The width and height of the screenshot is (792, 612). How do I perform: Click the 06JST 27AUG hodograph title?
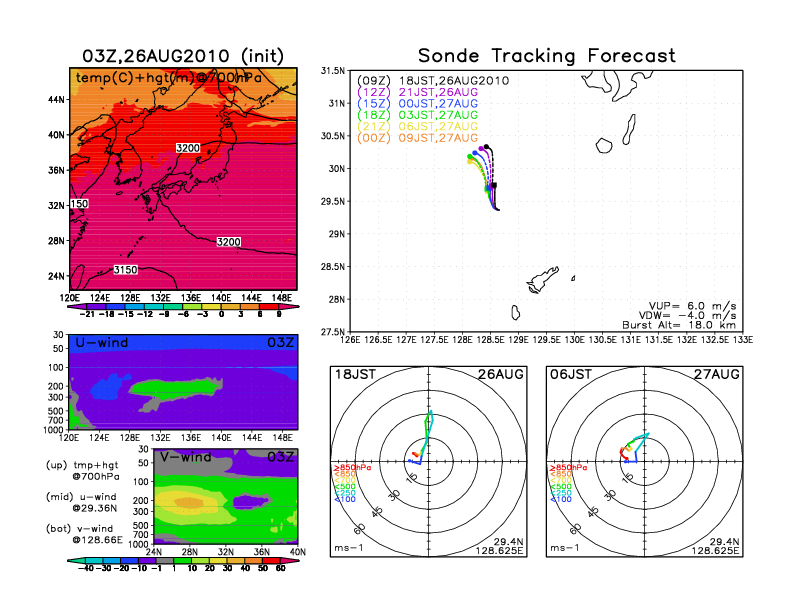[645, 374]
